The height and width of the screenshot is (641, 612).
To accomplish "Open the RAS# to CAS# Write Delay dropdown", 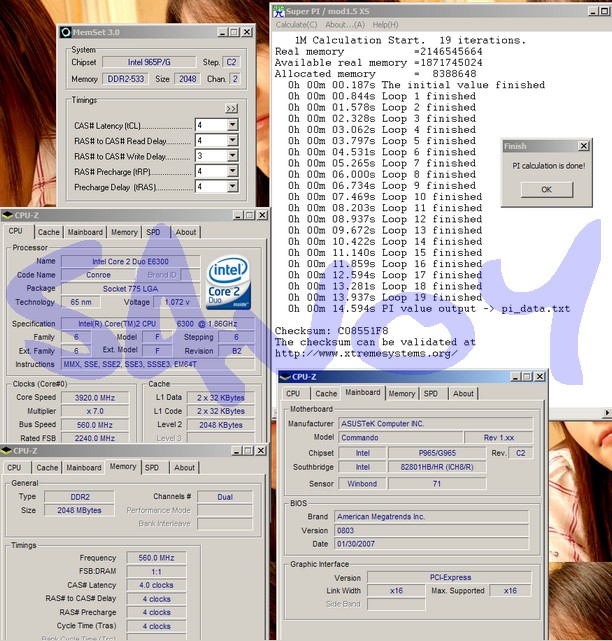I will 232,156.
